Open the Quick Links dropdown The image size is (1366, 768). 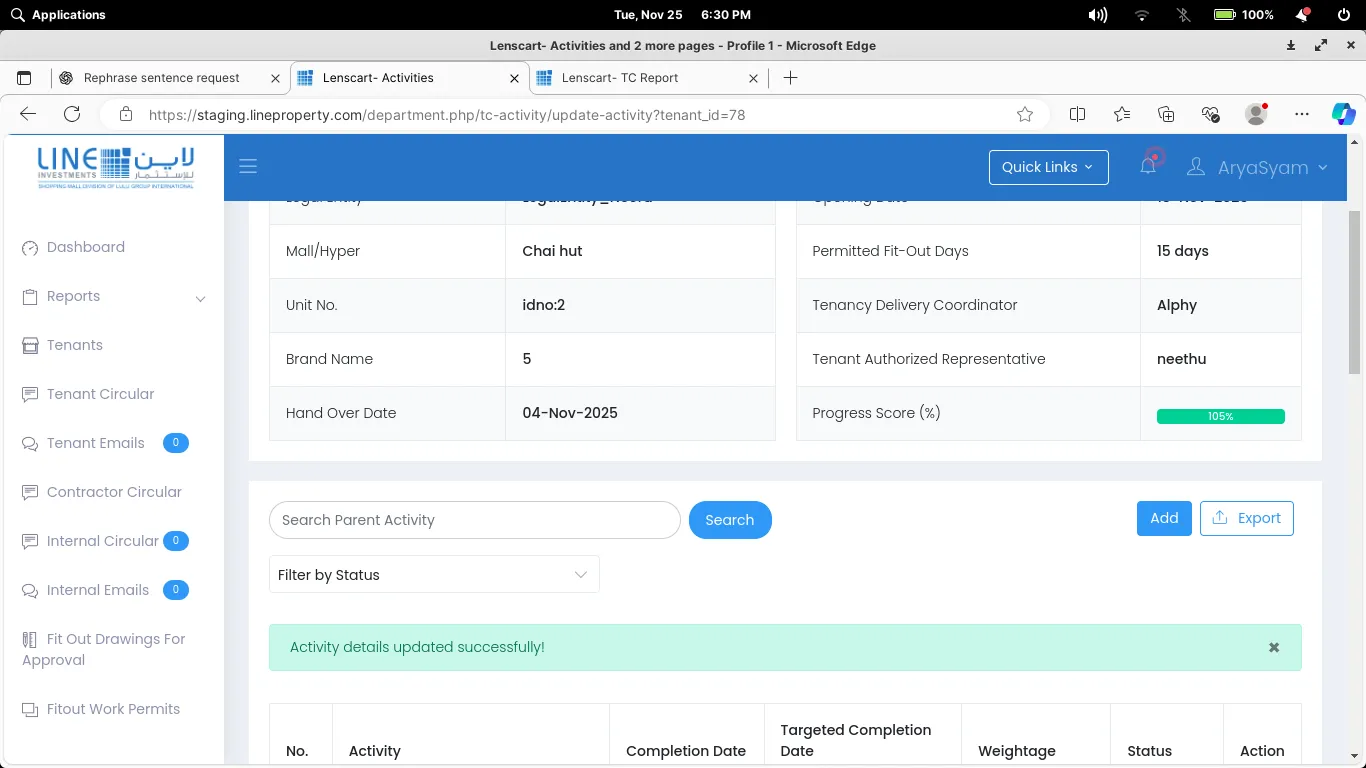tap(1048, 167)
